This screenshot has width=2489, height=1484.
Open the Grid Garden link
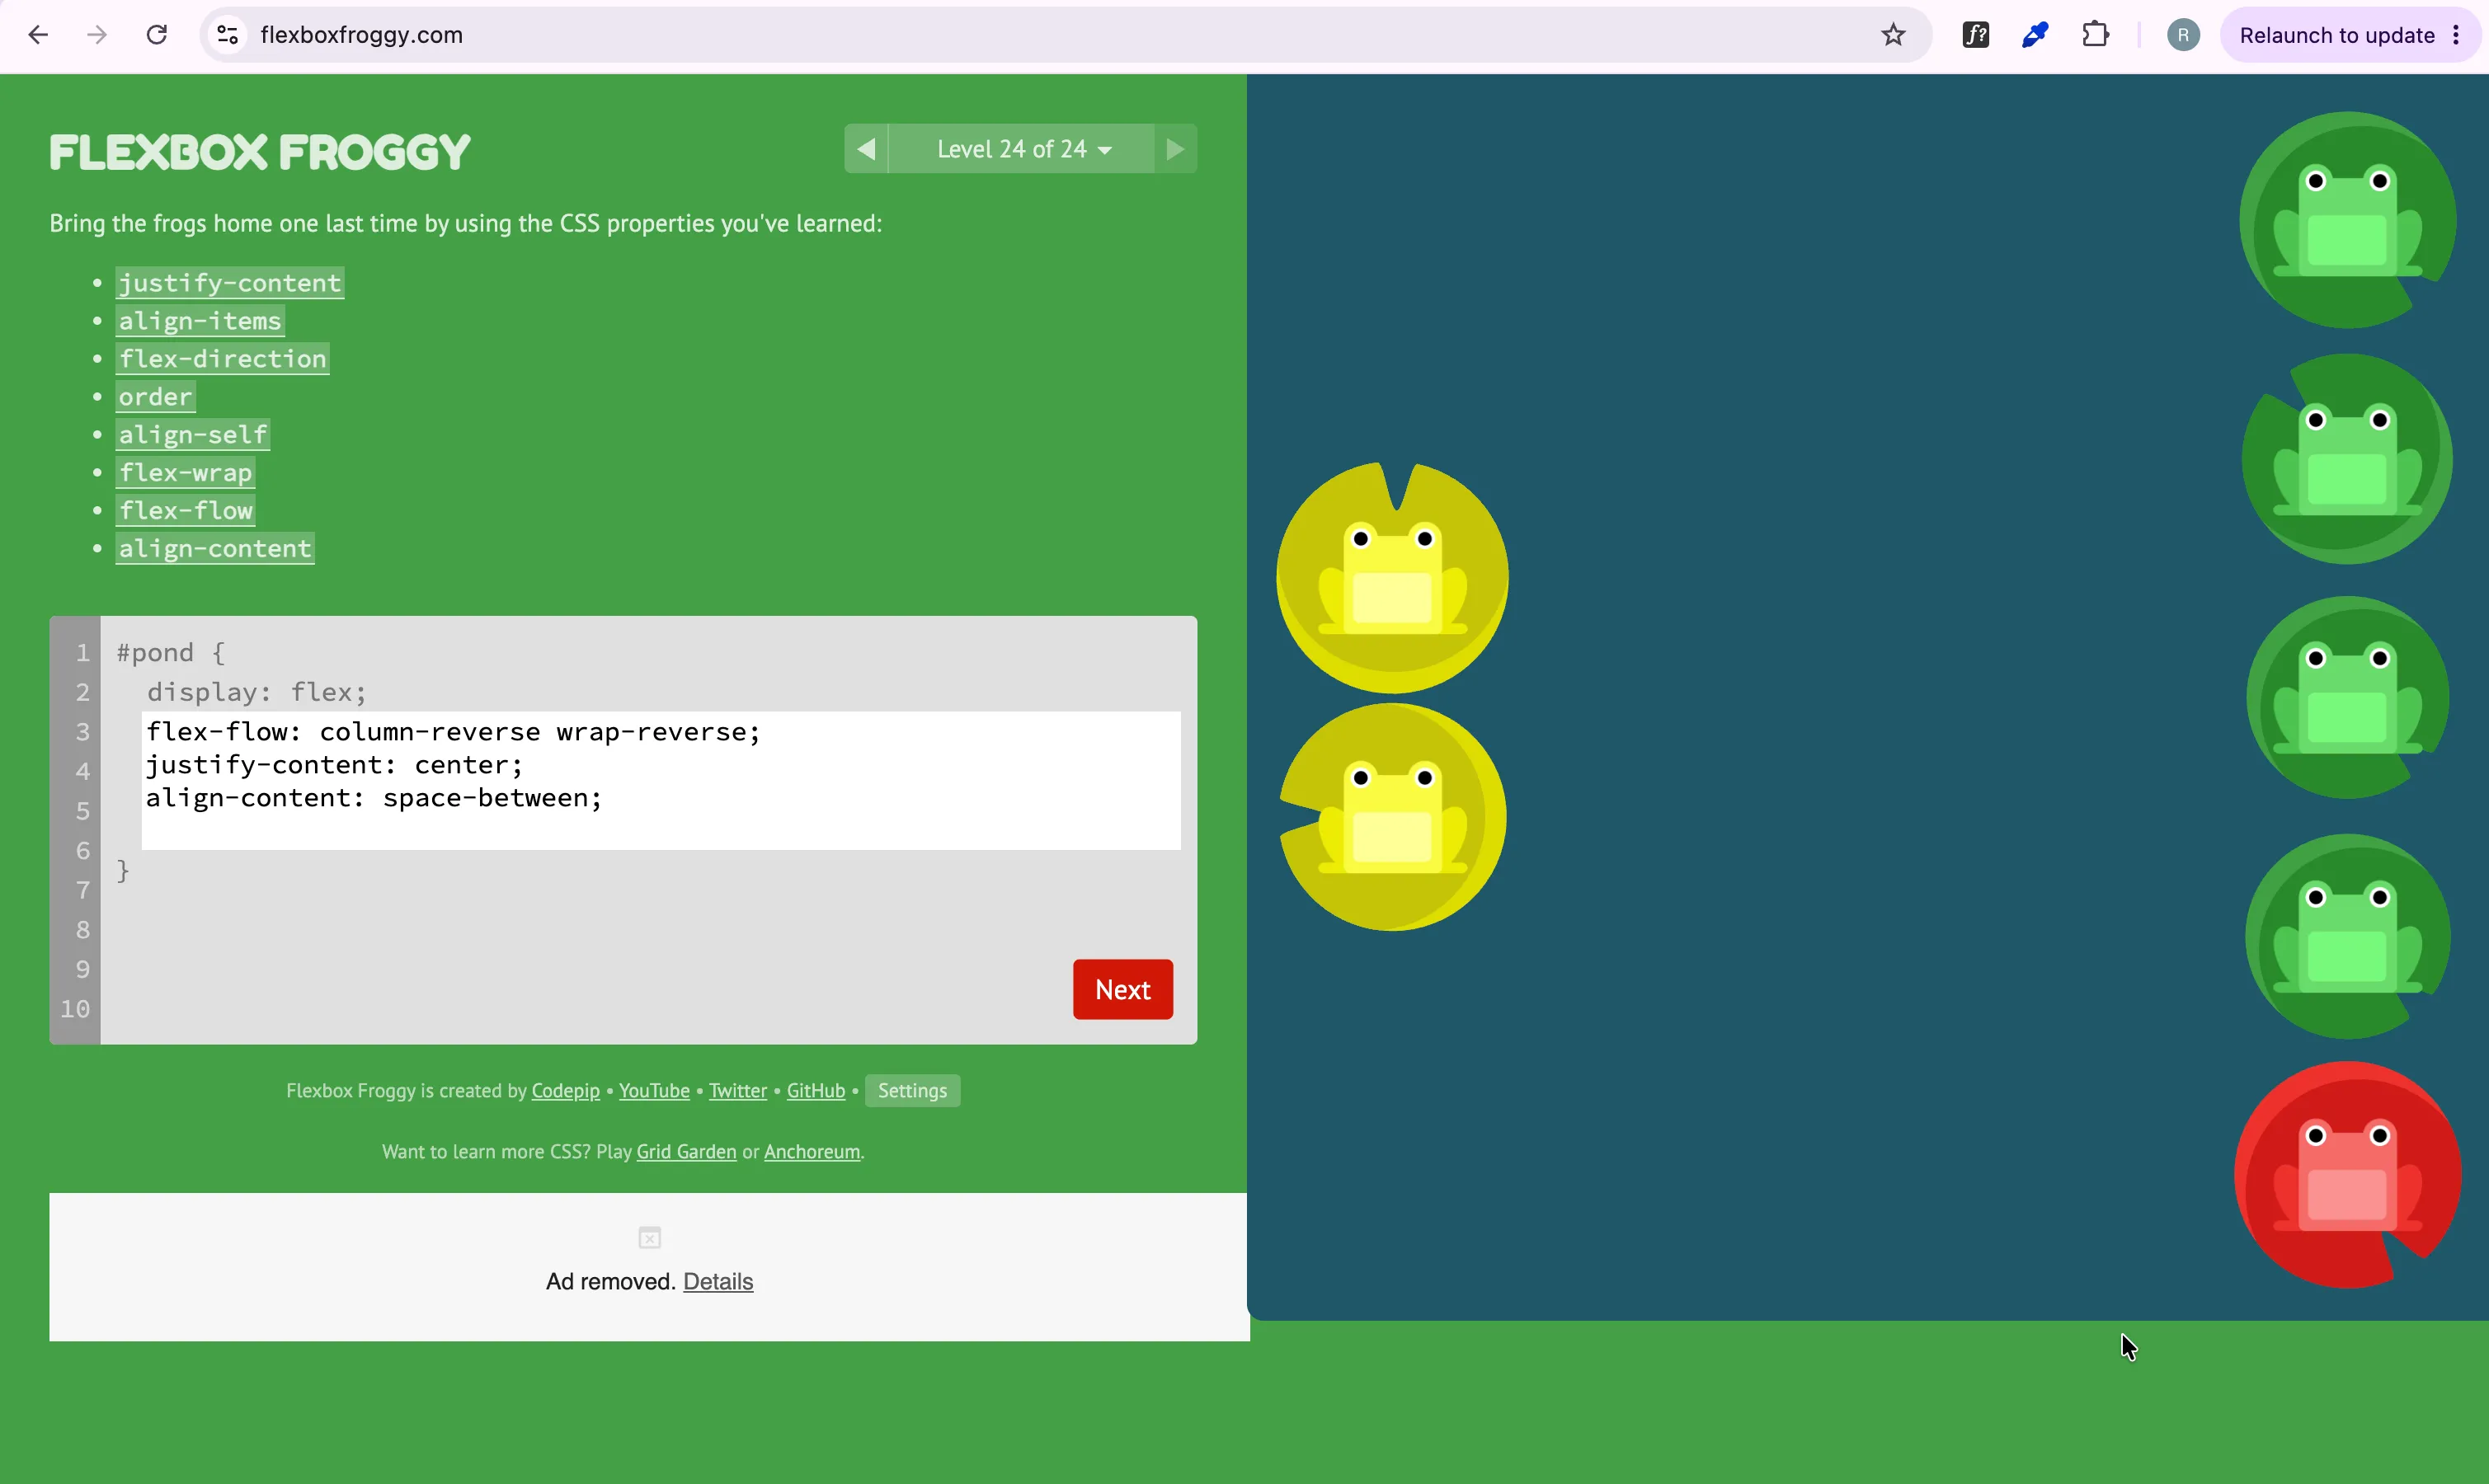(x=686, y=1152)
